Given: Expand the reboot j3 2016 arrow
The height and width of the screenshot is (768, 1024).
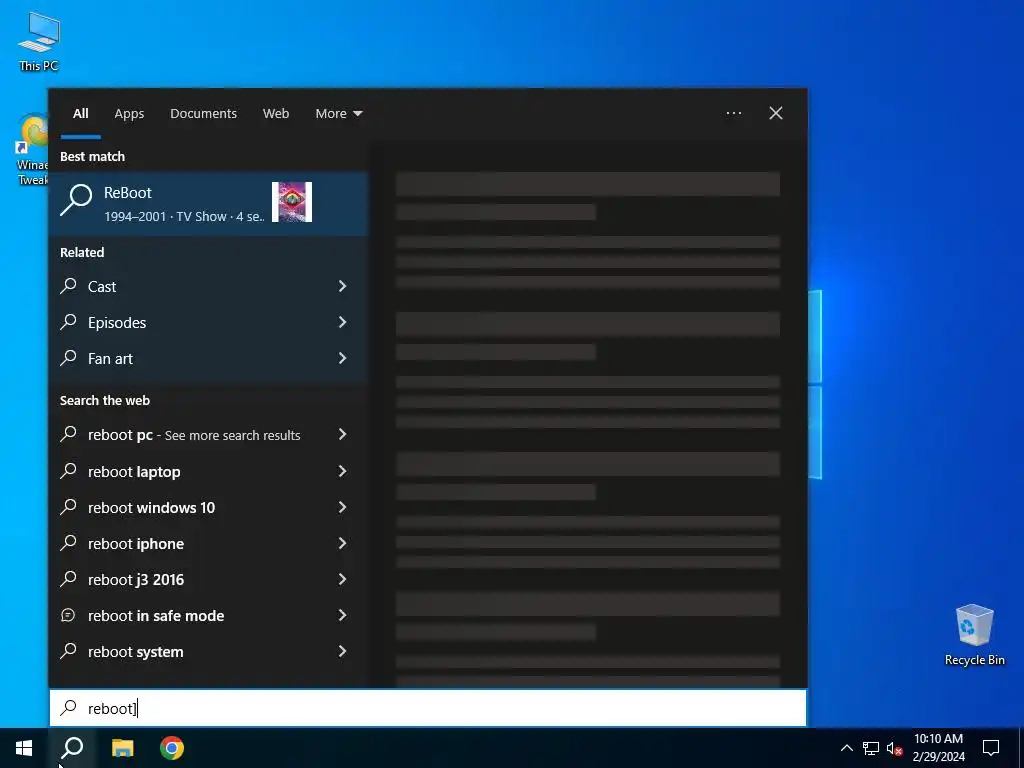Looking at the screenshot, I should [x=342, y=579].
